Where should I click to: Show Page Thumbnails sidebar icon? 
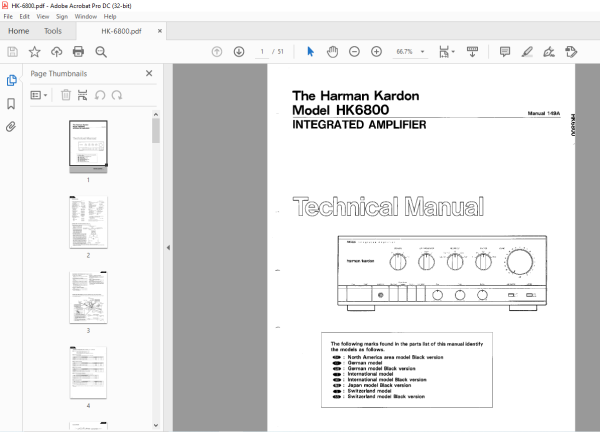tap(11, 80)
